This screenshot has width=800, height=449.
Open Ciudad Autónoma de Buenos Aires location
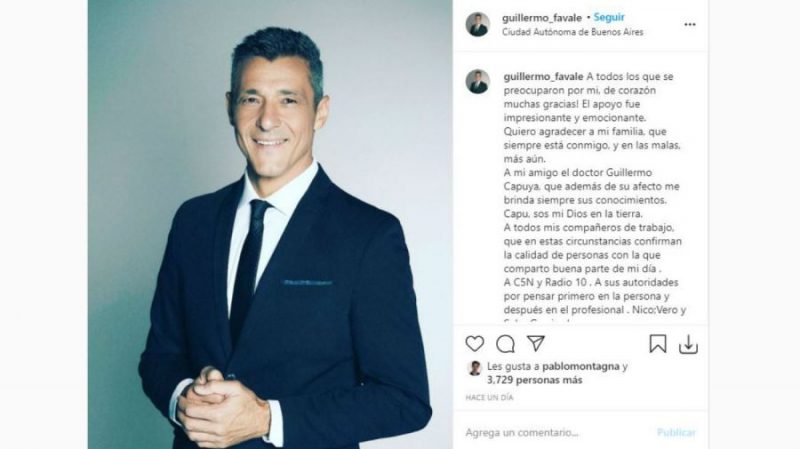(572, 32)
